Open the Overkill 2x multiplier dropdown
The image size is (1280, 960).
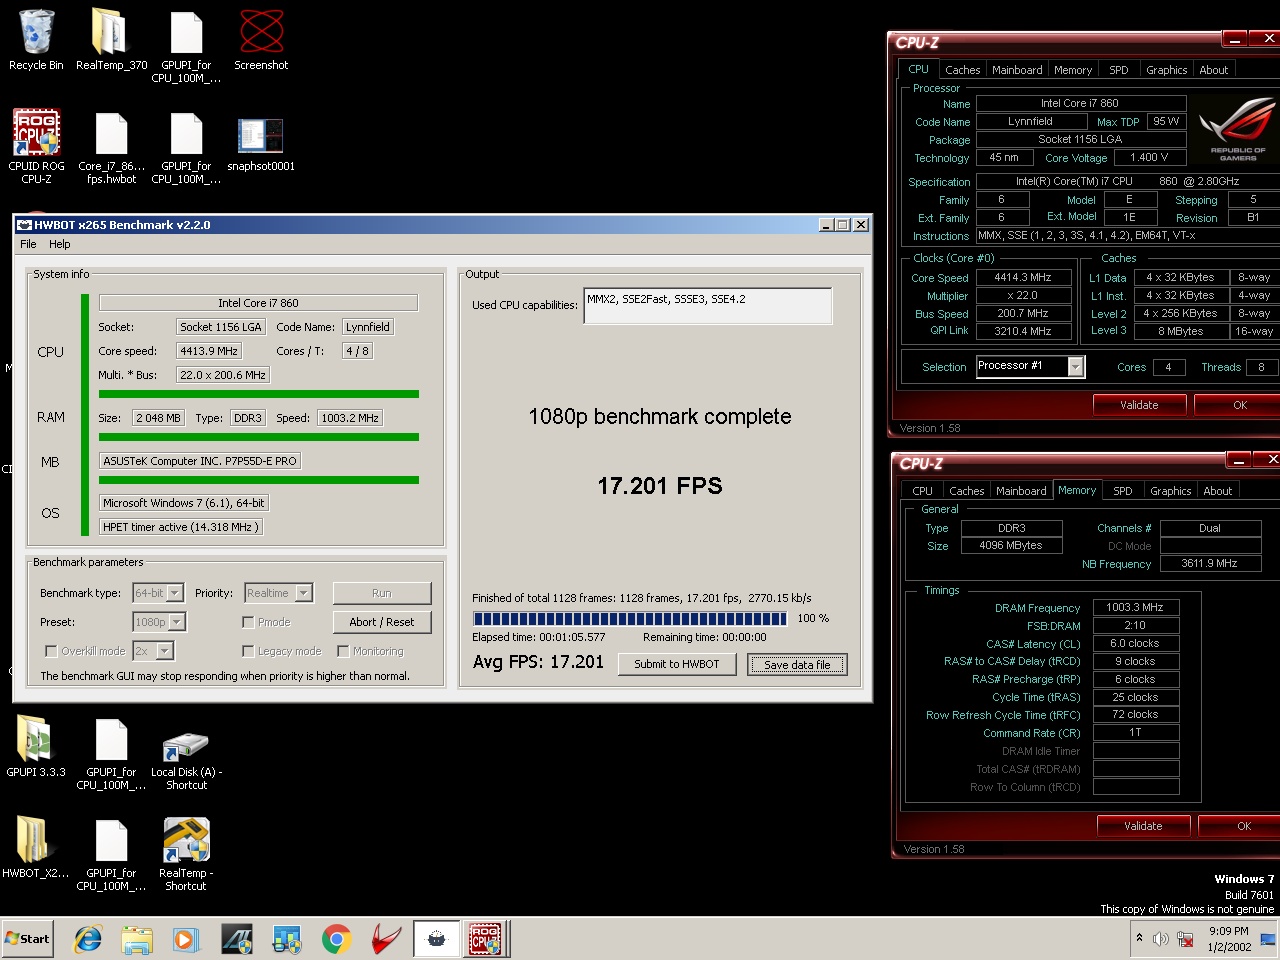153,651
